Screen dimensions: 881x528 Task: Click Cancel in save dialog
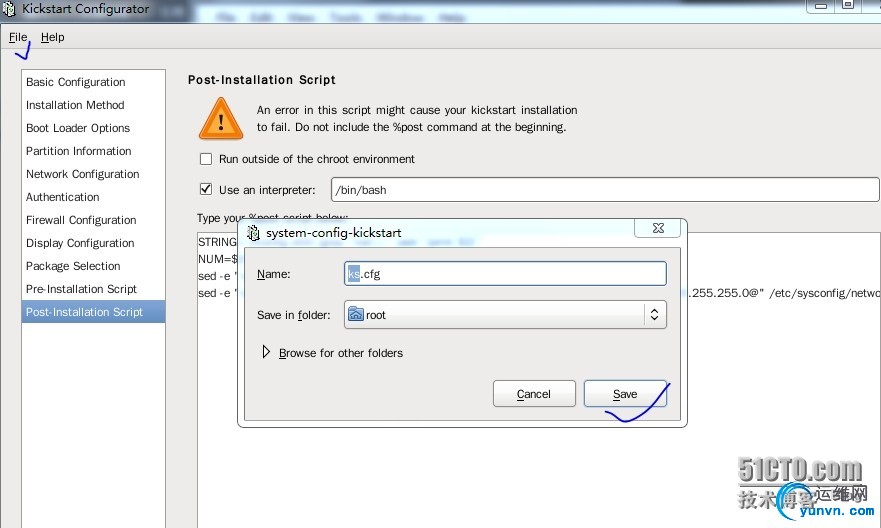pos(534,394)
